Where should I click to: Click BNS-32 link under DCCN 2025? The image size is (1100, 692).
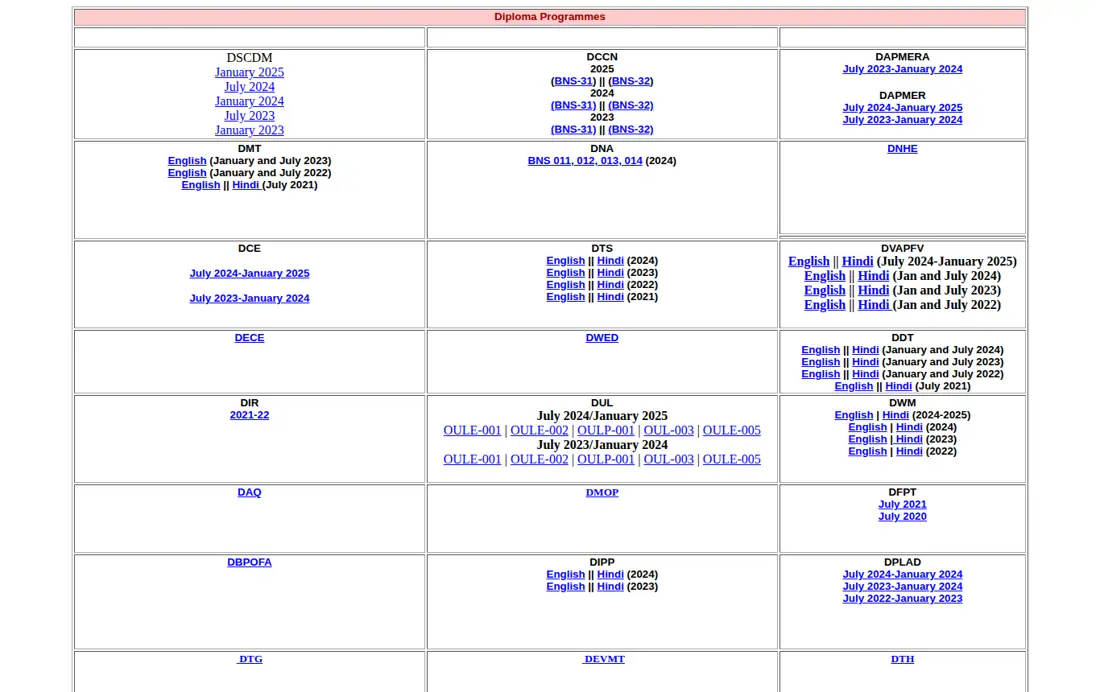631,81
